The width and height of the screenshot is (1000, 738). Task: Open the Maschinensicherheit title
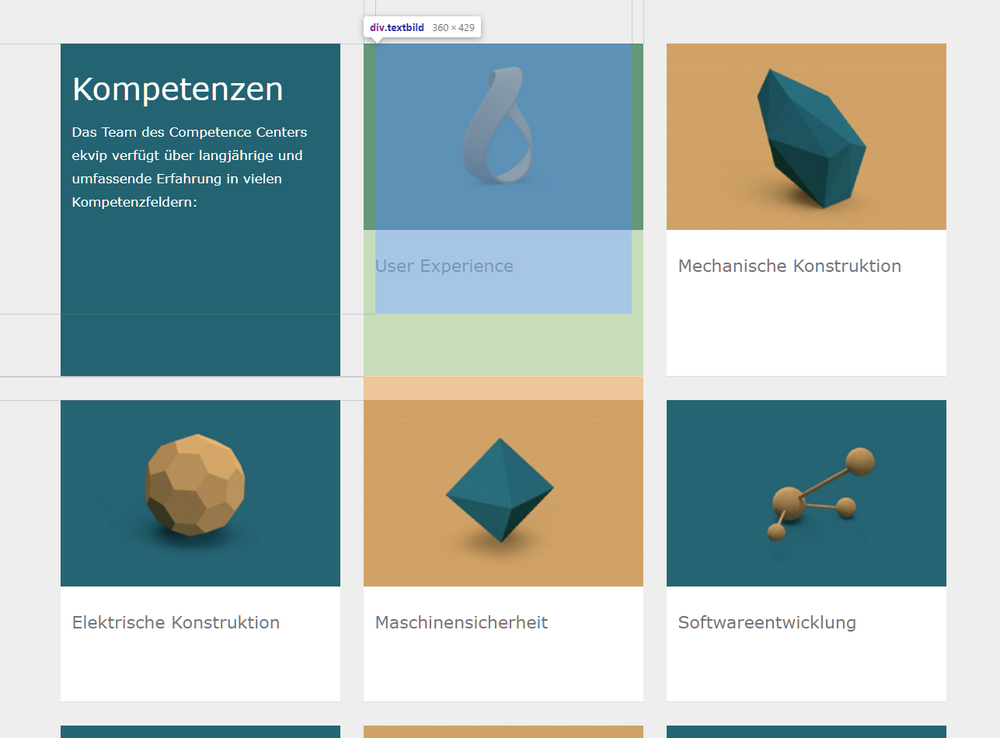click(x=461, y=622)
